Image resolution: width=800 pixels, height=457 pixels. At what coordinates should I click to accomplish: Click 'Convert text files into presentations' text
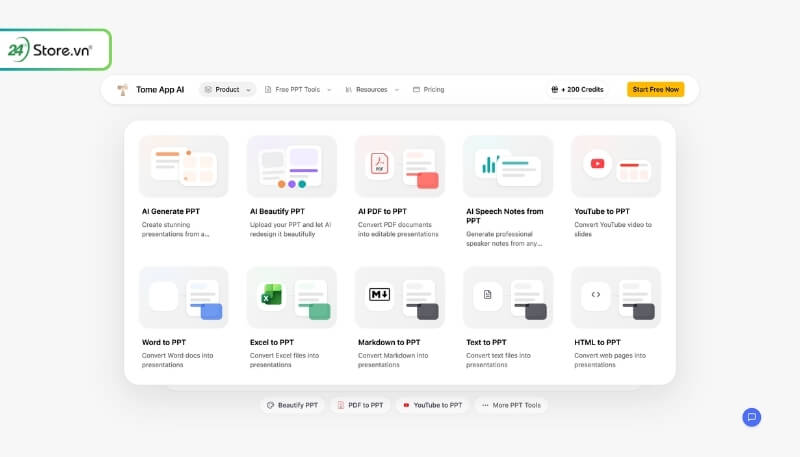click(x=498, y=360)
